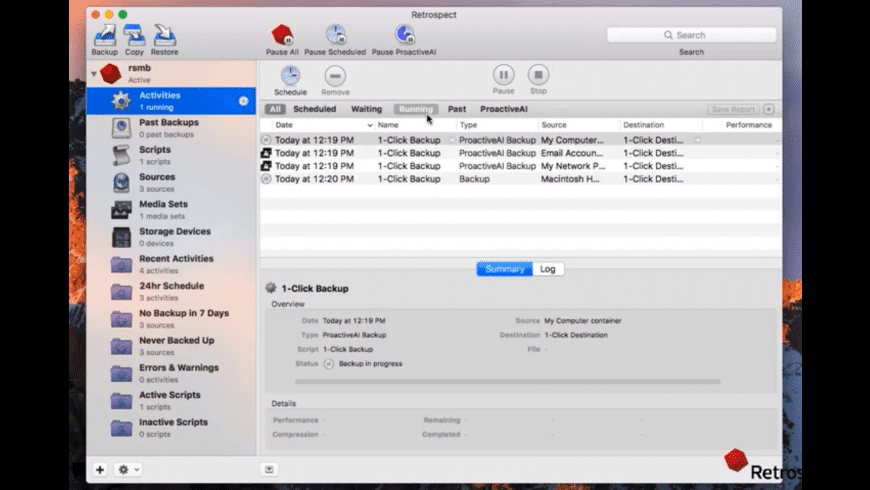Filter by Running activities
Screen dimensions: 870x490
(x=416, y=109)
